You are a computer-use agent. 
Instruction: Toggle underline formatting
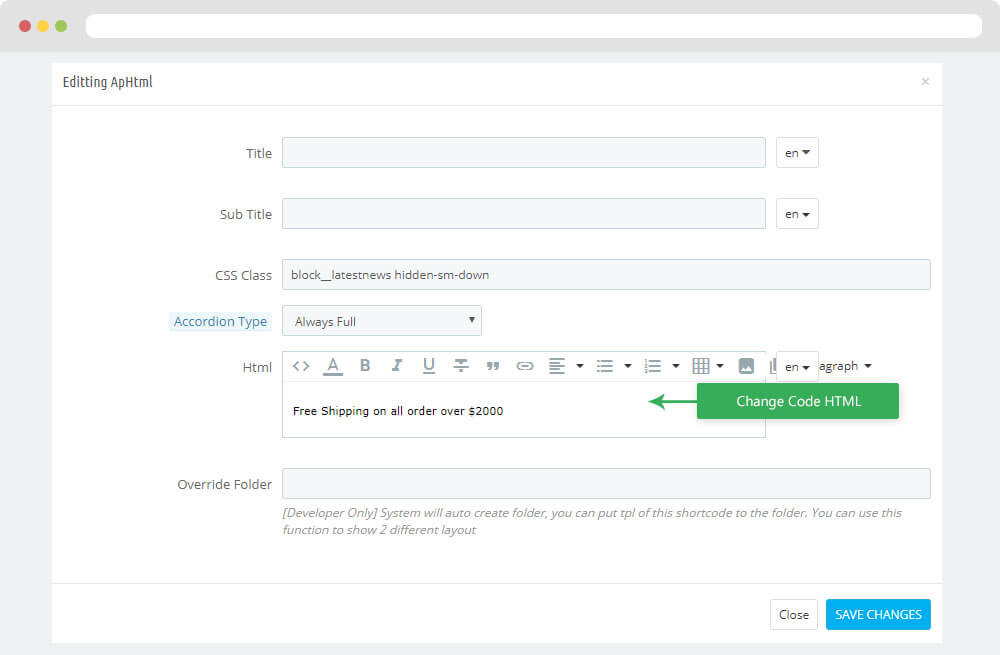pos(429,365)
